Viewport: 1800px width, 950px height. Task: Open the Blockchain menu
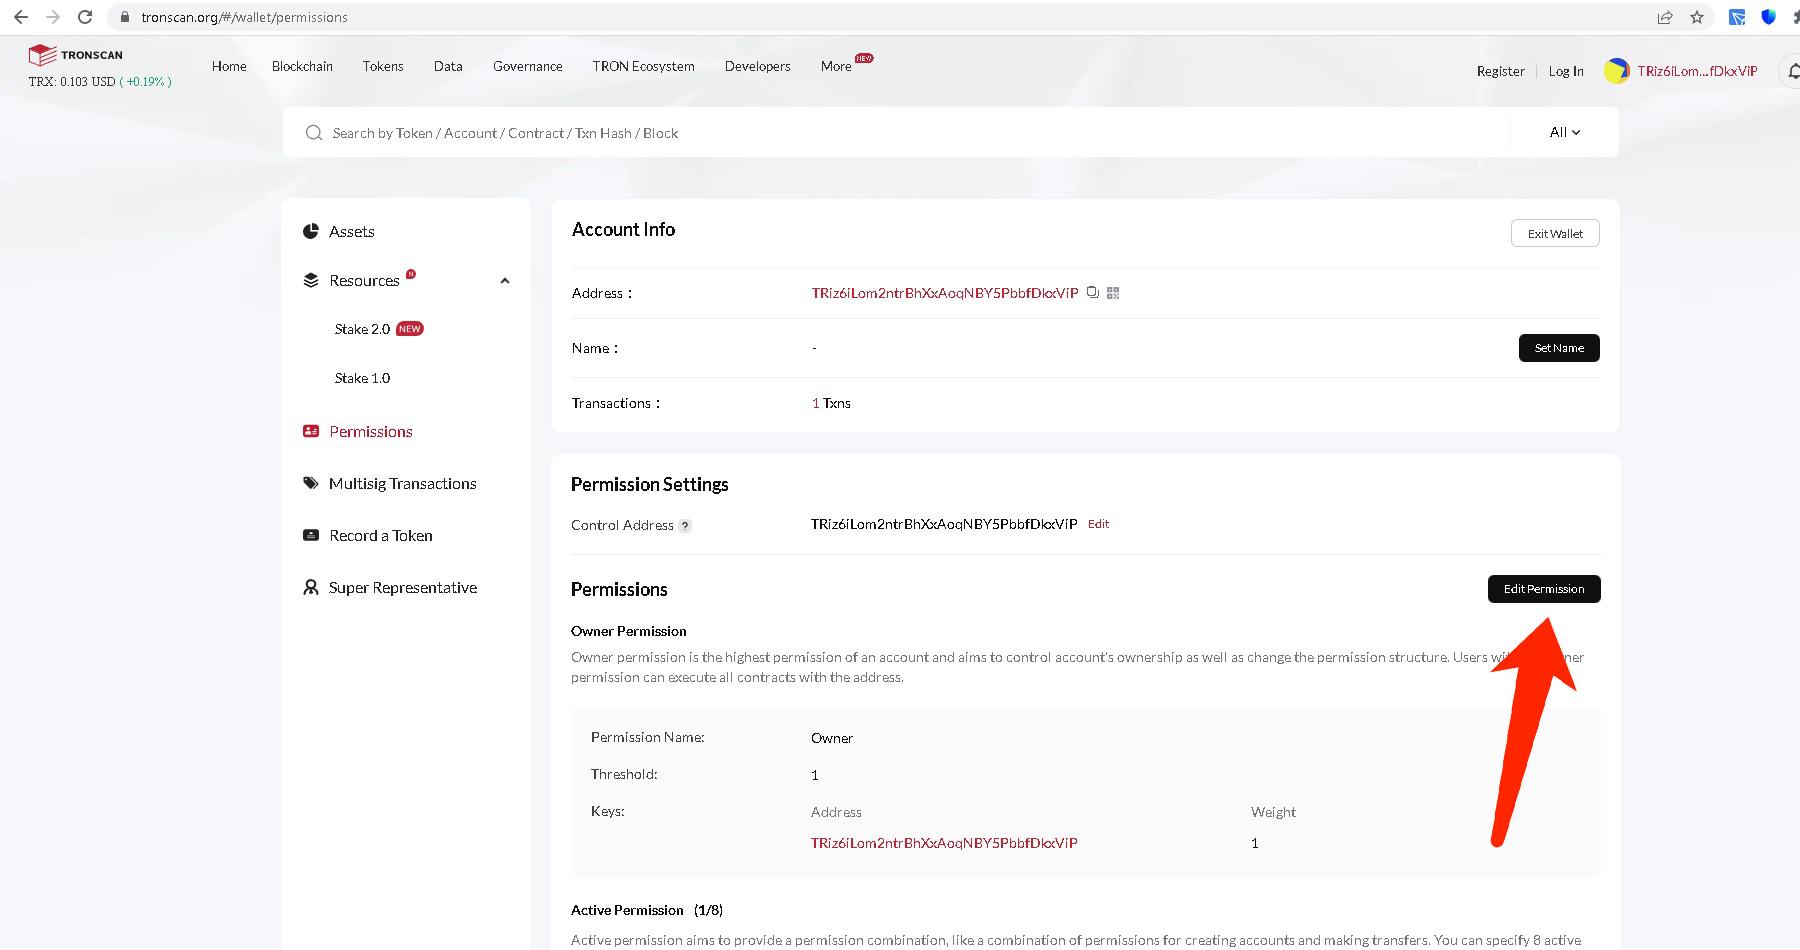(x=302, y=66)
